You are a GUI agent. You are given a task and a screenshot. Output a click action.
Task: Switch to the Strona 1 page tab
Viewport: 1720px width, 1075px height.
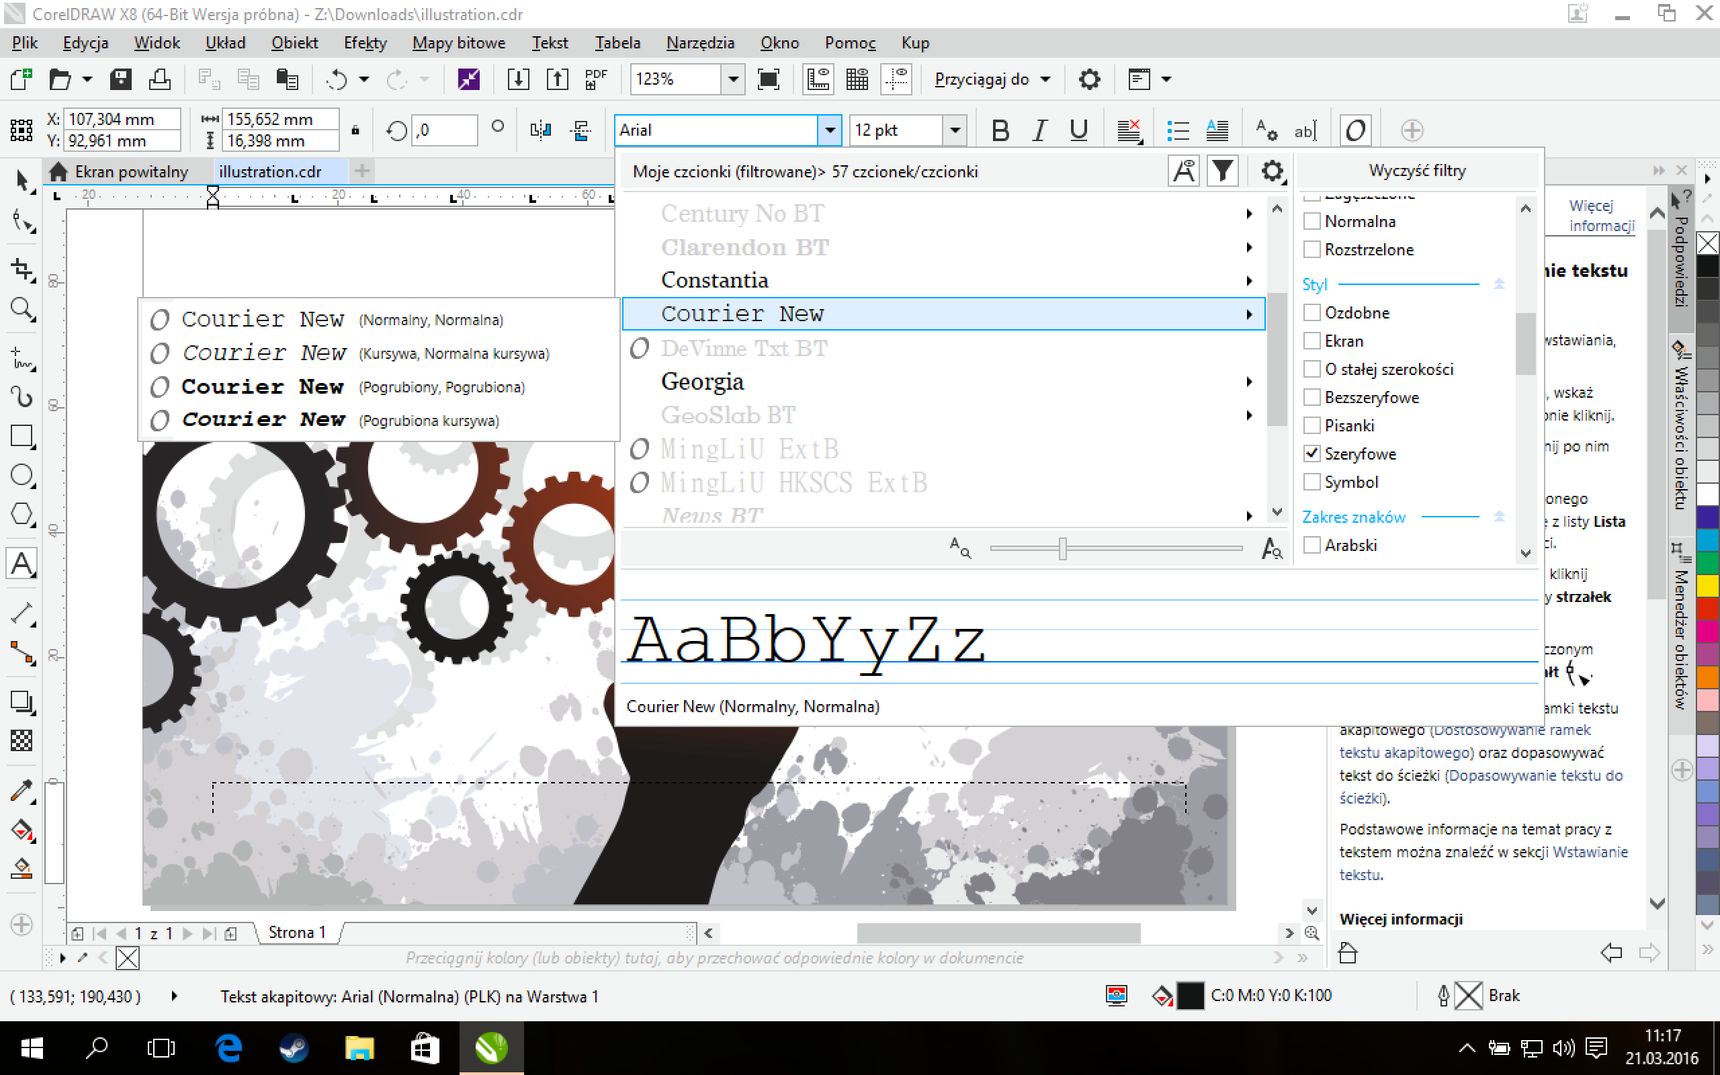(x=297, y=932)
